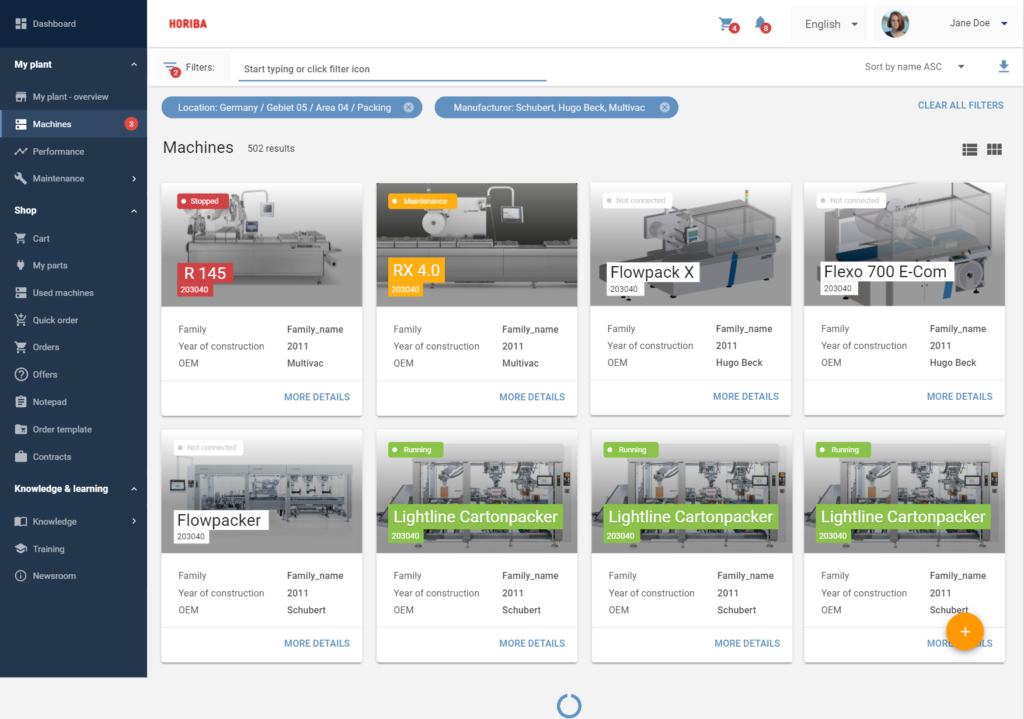Click the filter icon with badge
The width and height of the screenshot is (1024, 719).
tap(171, 68)
